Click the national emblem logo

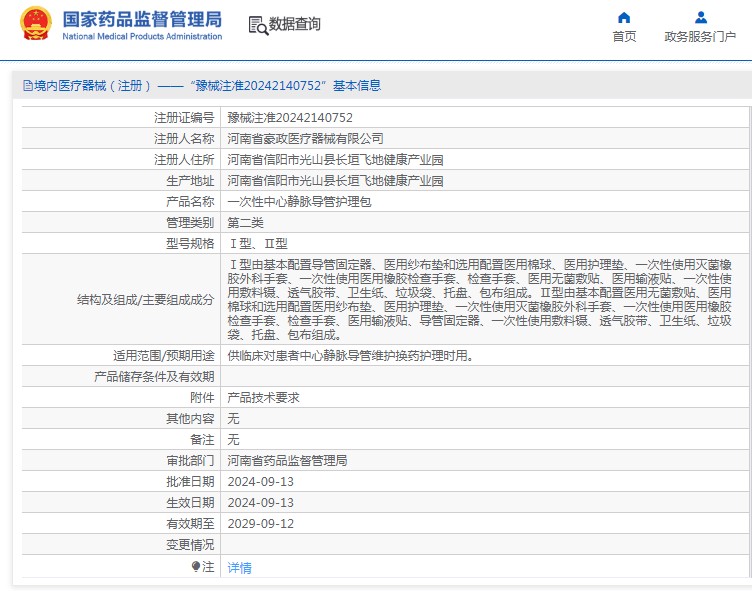coord(36,24)
